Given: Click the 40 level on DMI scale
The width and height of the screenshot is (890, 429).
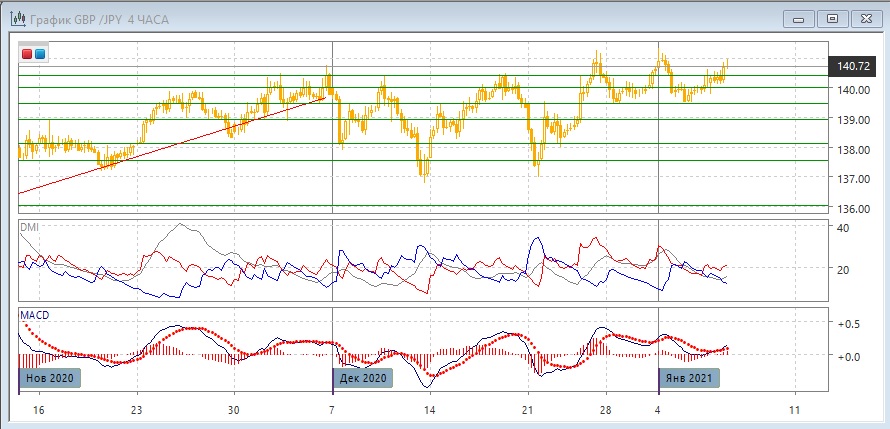Looking at the screenshot, I should point(843,228).
